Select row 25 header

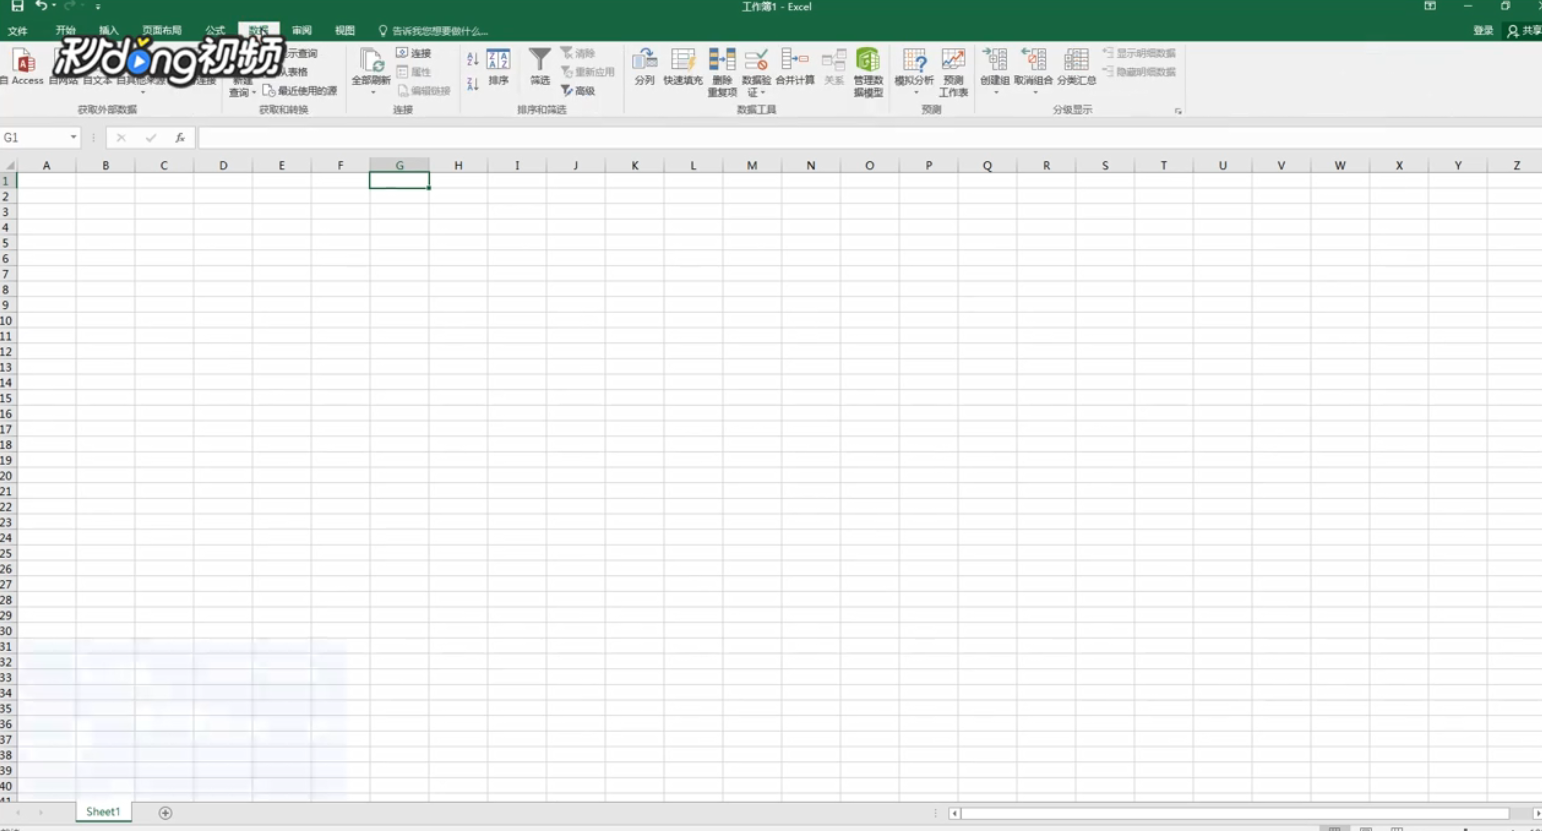[8, 553]
